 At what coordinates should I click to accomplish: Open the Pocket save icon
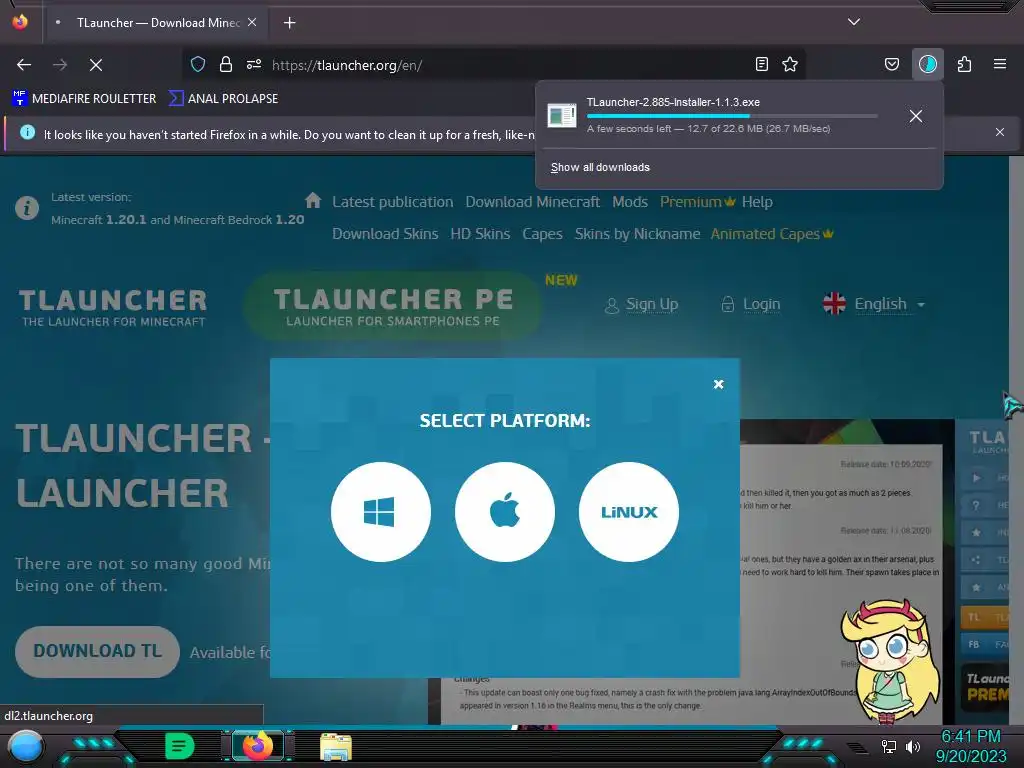point(891,64)
